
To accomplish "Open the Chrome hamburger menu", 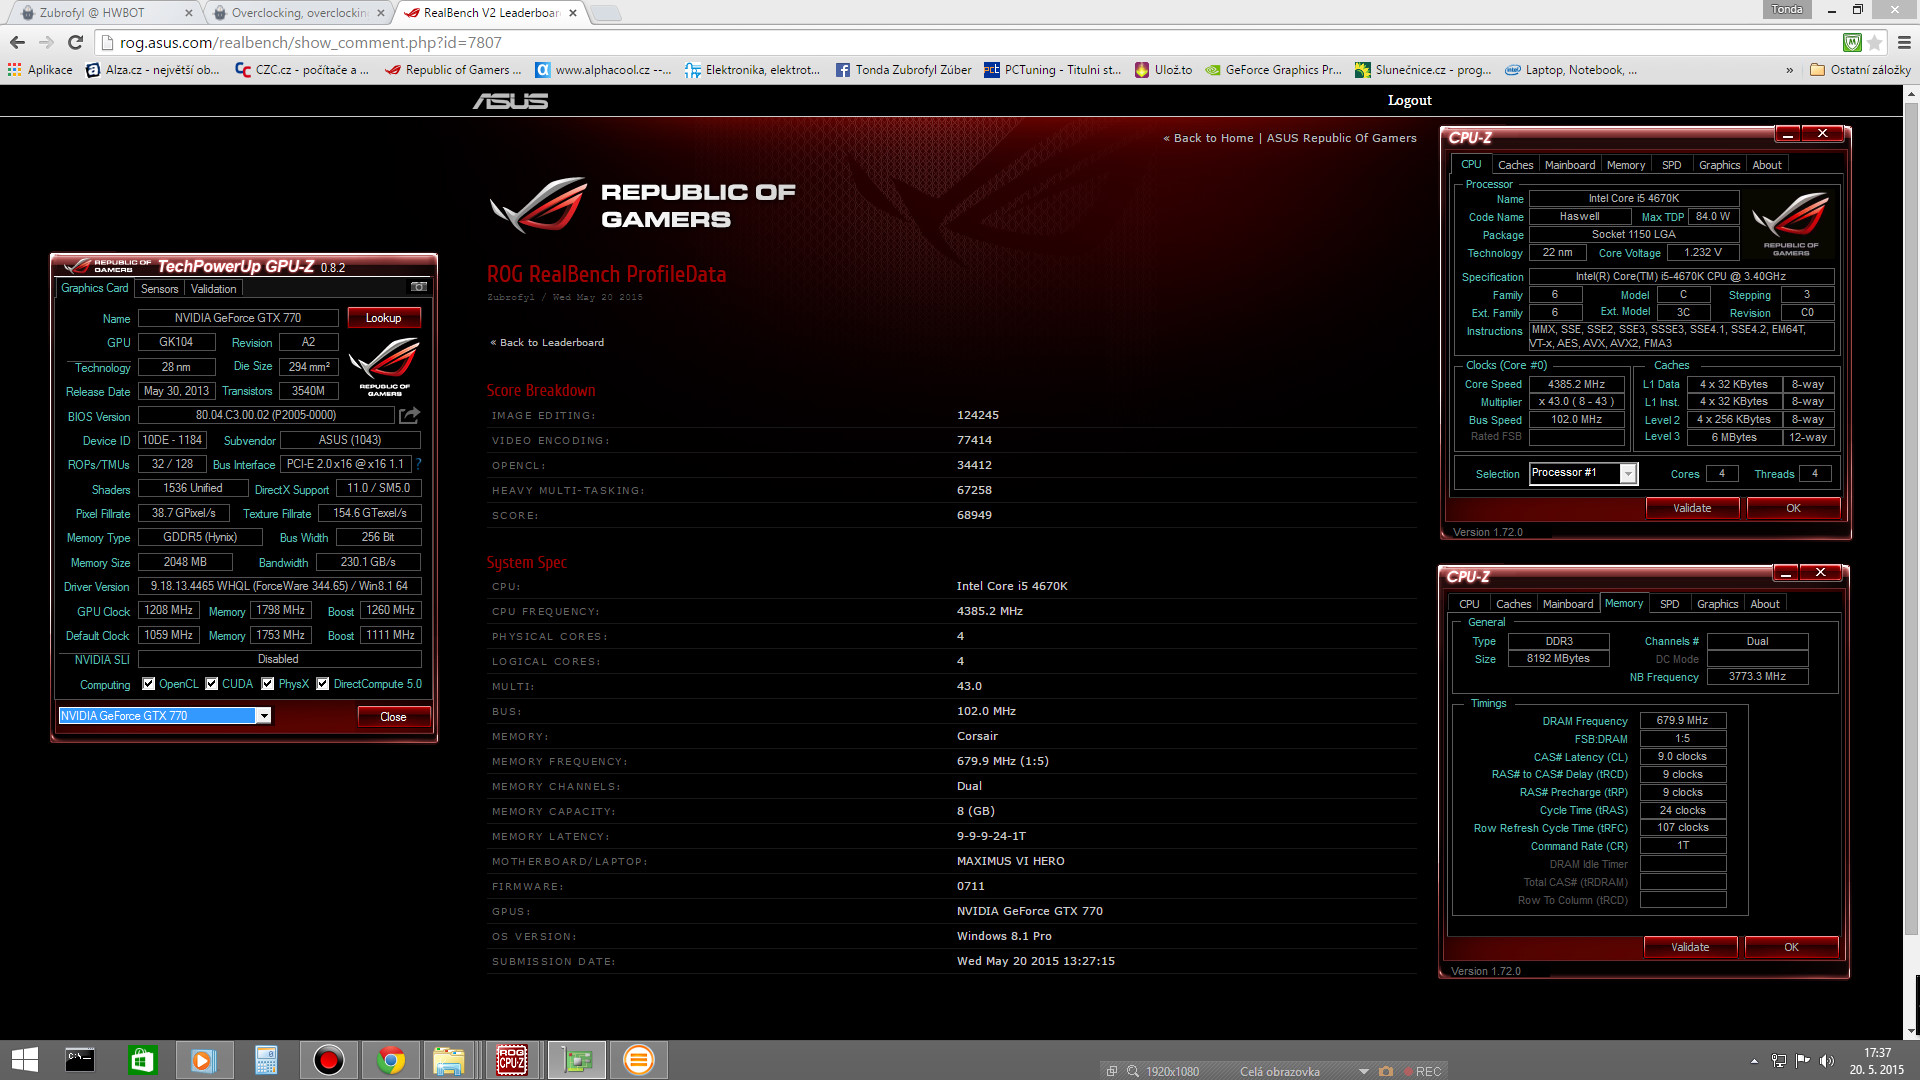I will coord(1904,42).
